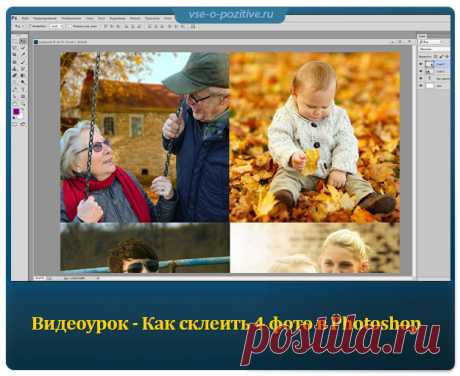Select the white thumbnail of the bottom layer
This screenshot has height=376, width=460.
430,86
